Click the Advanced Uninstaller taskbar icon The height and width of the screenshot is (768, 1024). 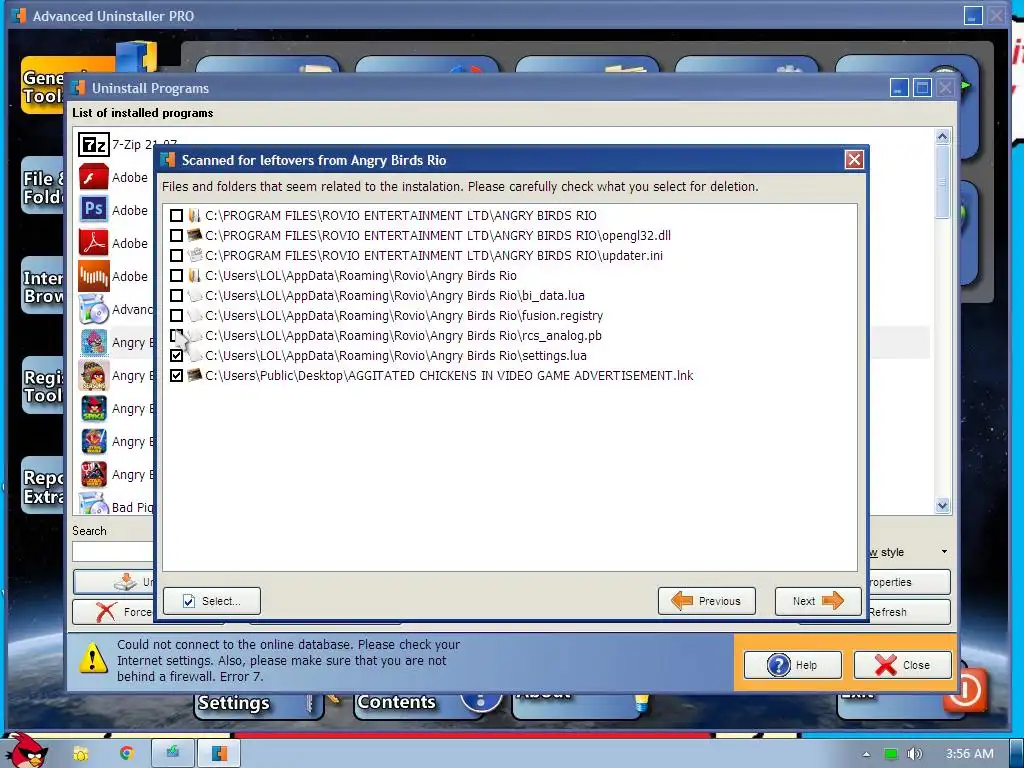click(219, 753)
